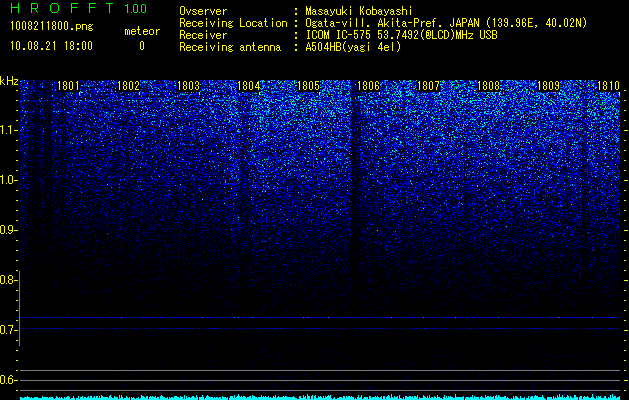The height and width of the screenshot is (400, 629).
Task: Click the Receiving antenna field label
Action: (230, 47)
